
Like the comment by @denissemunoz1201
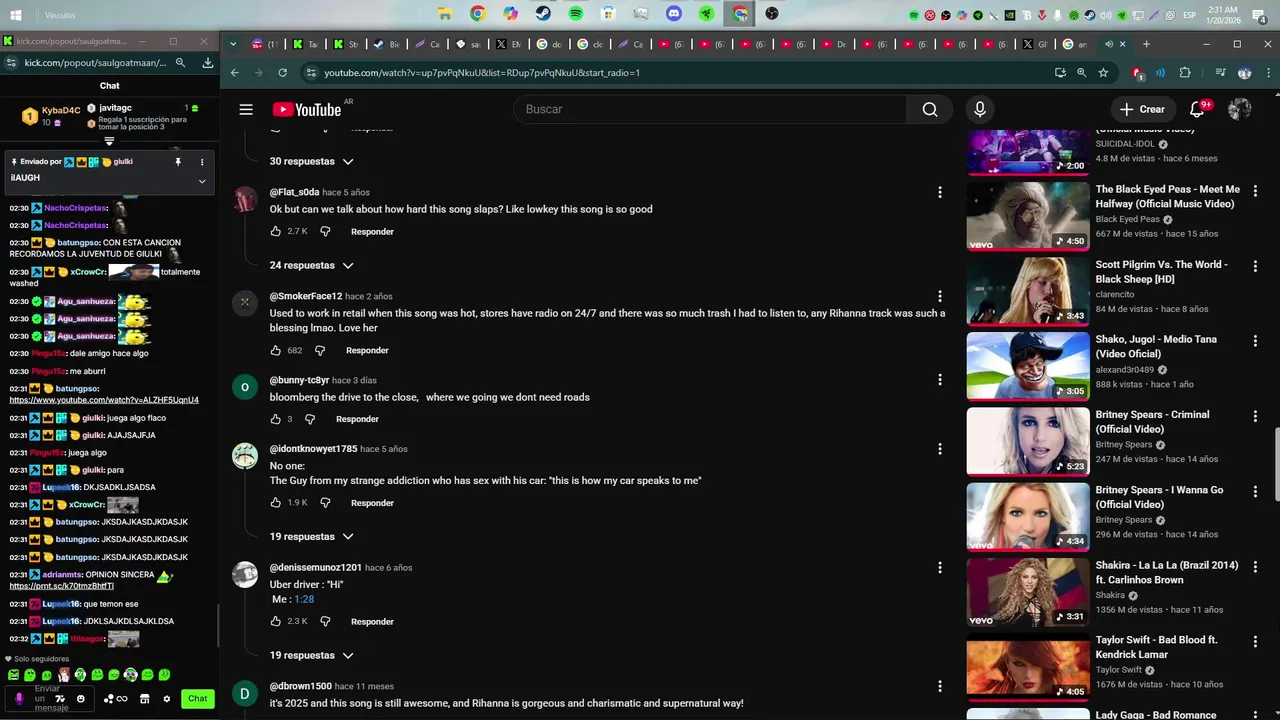coord(276,621)
